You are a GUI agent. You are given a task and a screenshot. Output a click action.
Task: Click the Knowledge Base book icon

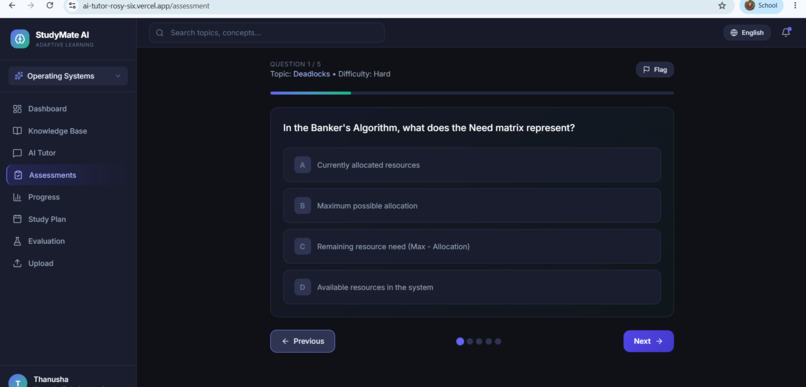coord(17,131)
